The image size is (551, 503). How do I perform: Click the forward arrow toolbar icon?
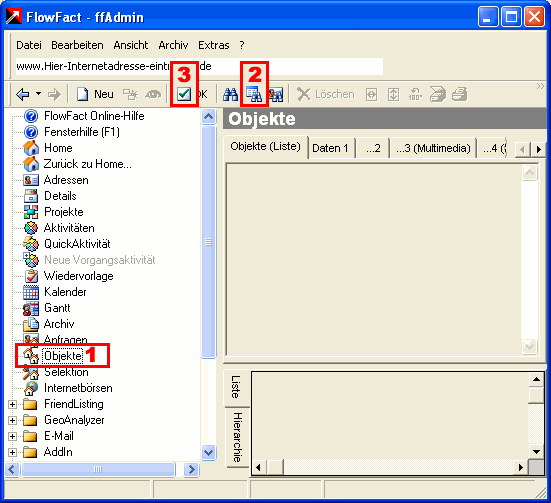click(54, 94)
